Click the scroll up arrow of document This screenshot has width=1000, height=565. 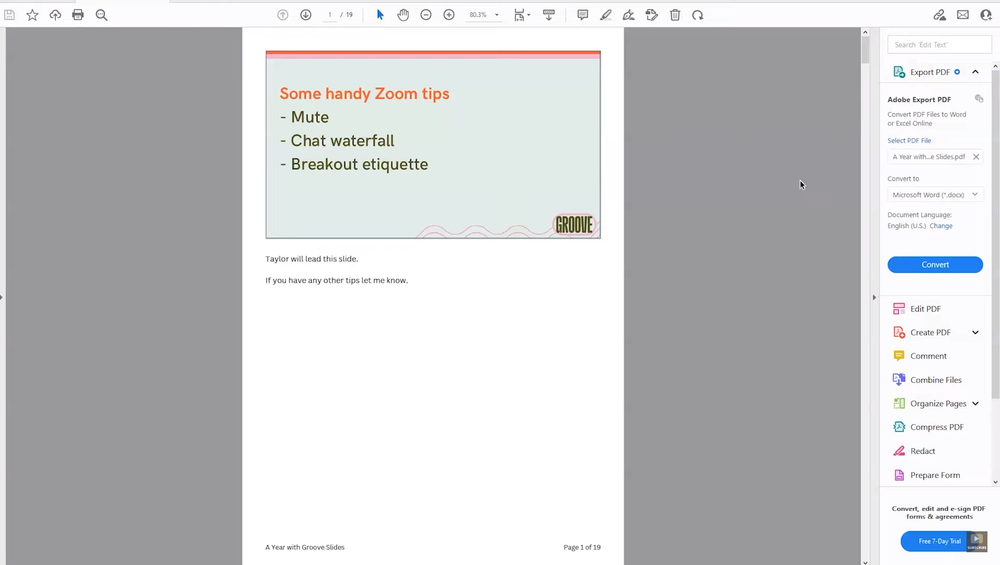point(865,32)
